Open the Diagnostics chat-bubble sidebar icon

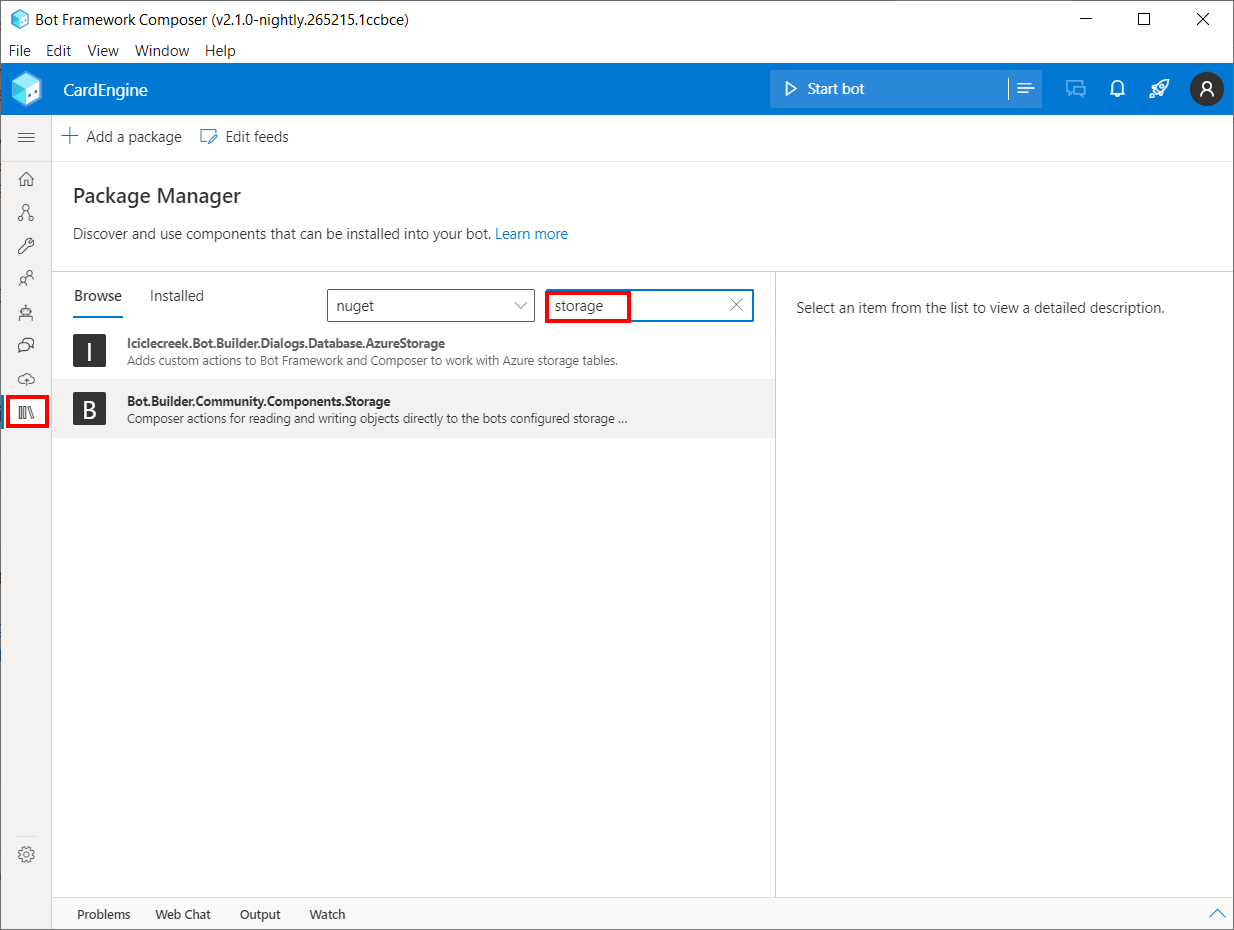tap(26, 345)
